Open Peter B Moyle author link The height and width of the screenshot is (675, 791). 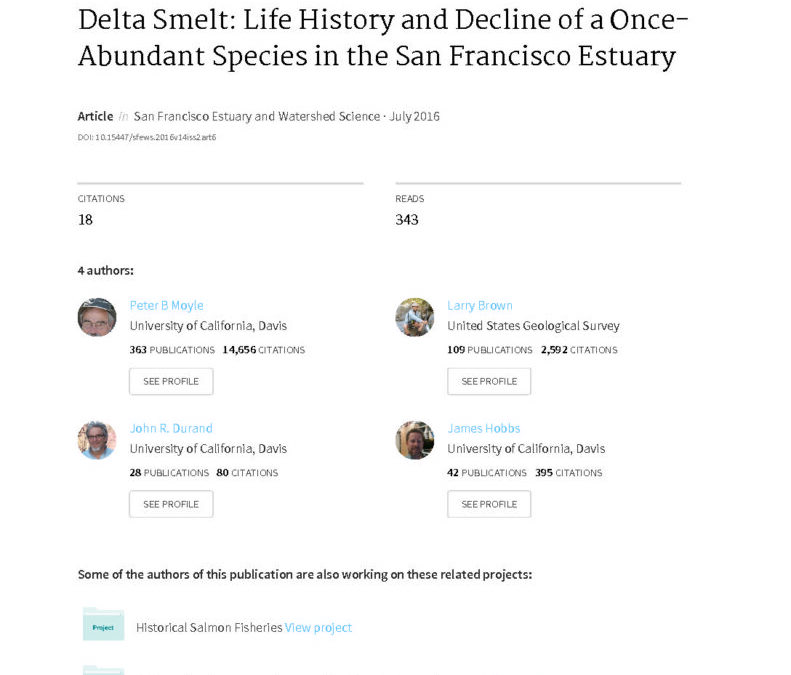point(166,306)
